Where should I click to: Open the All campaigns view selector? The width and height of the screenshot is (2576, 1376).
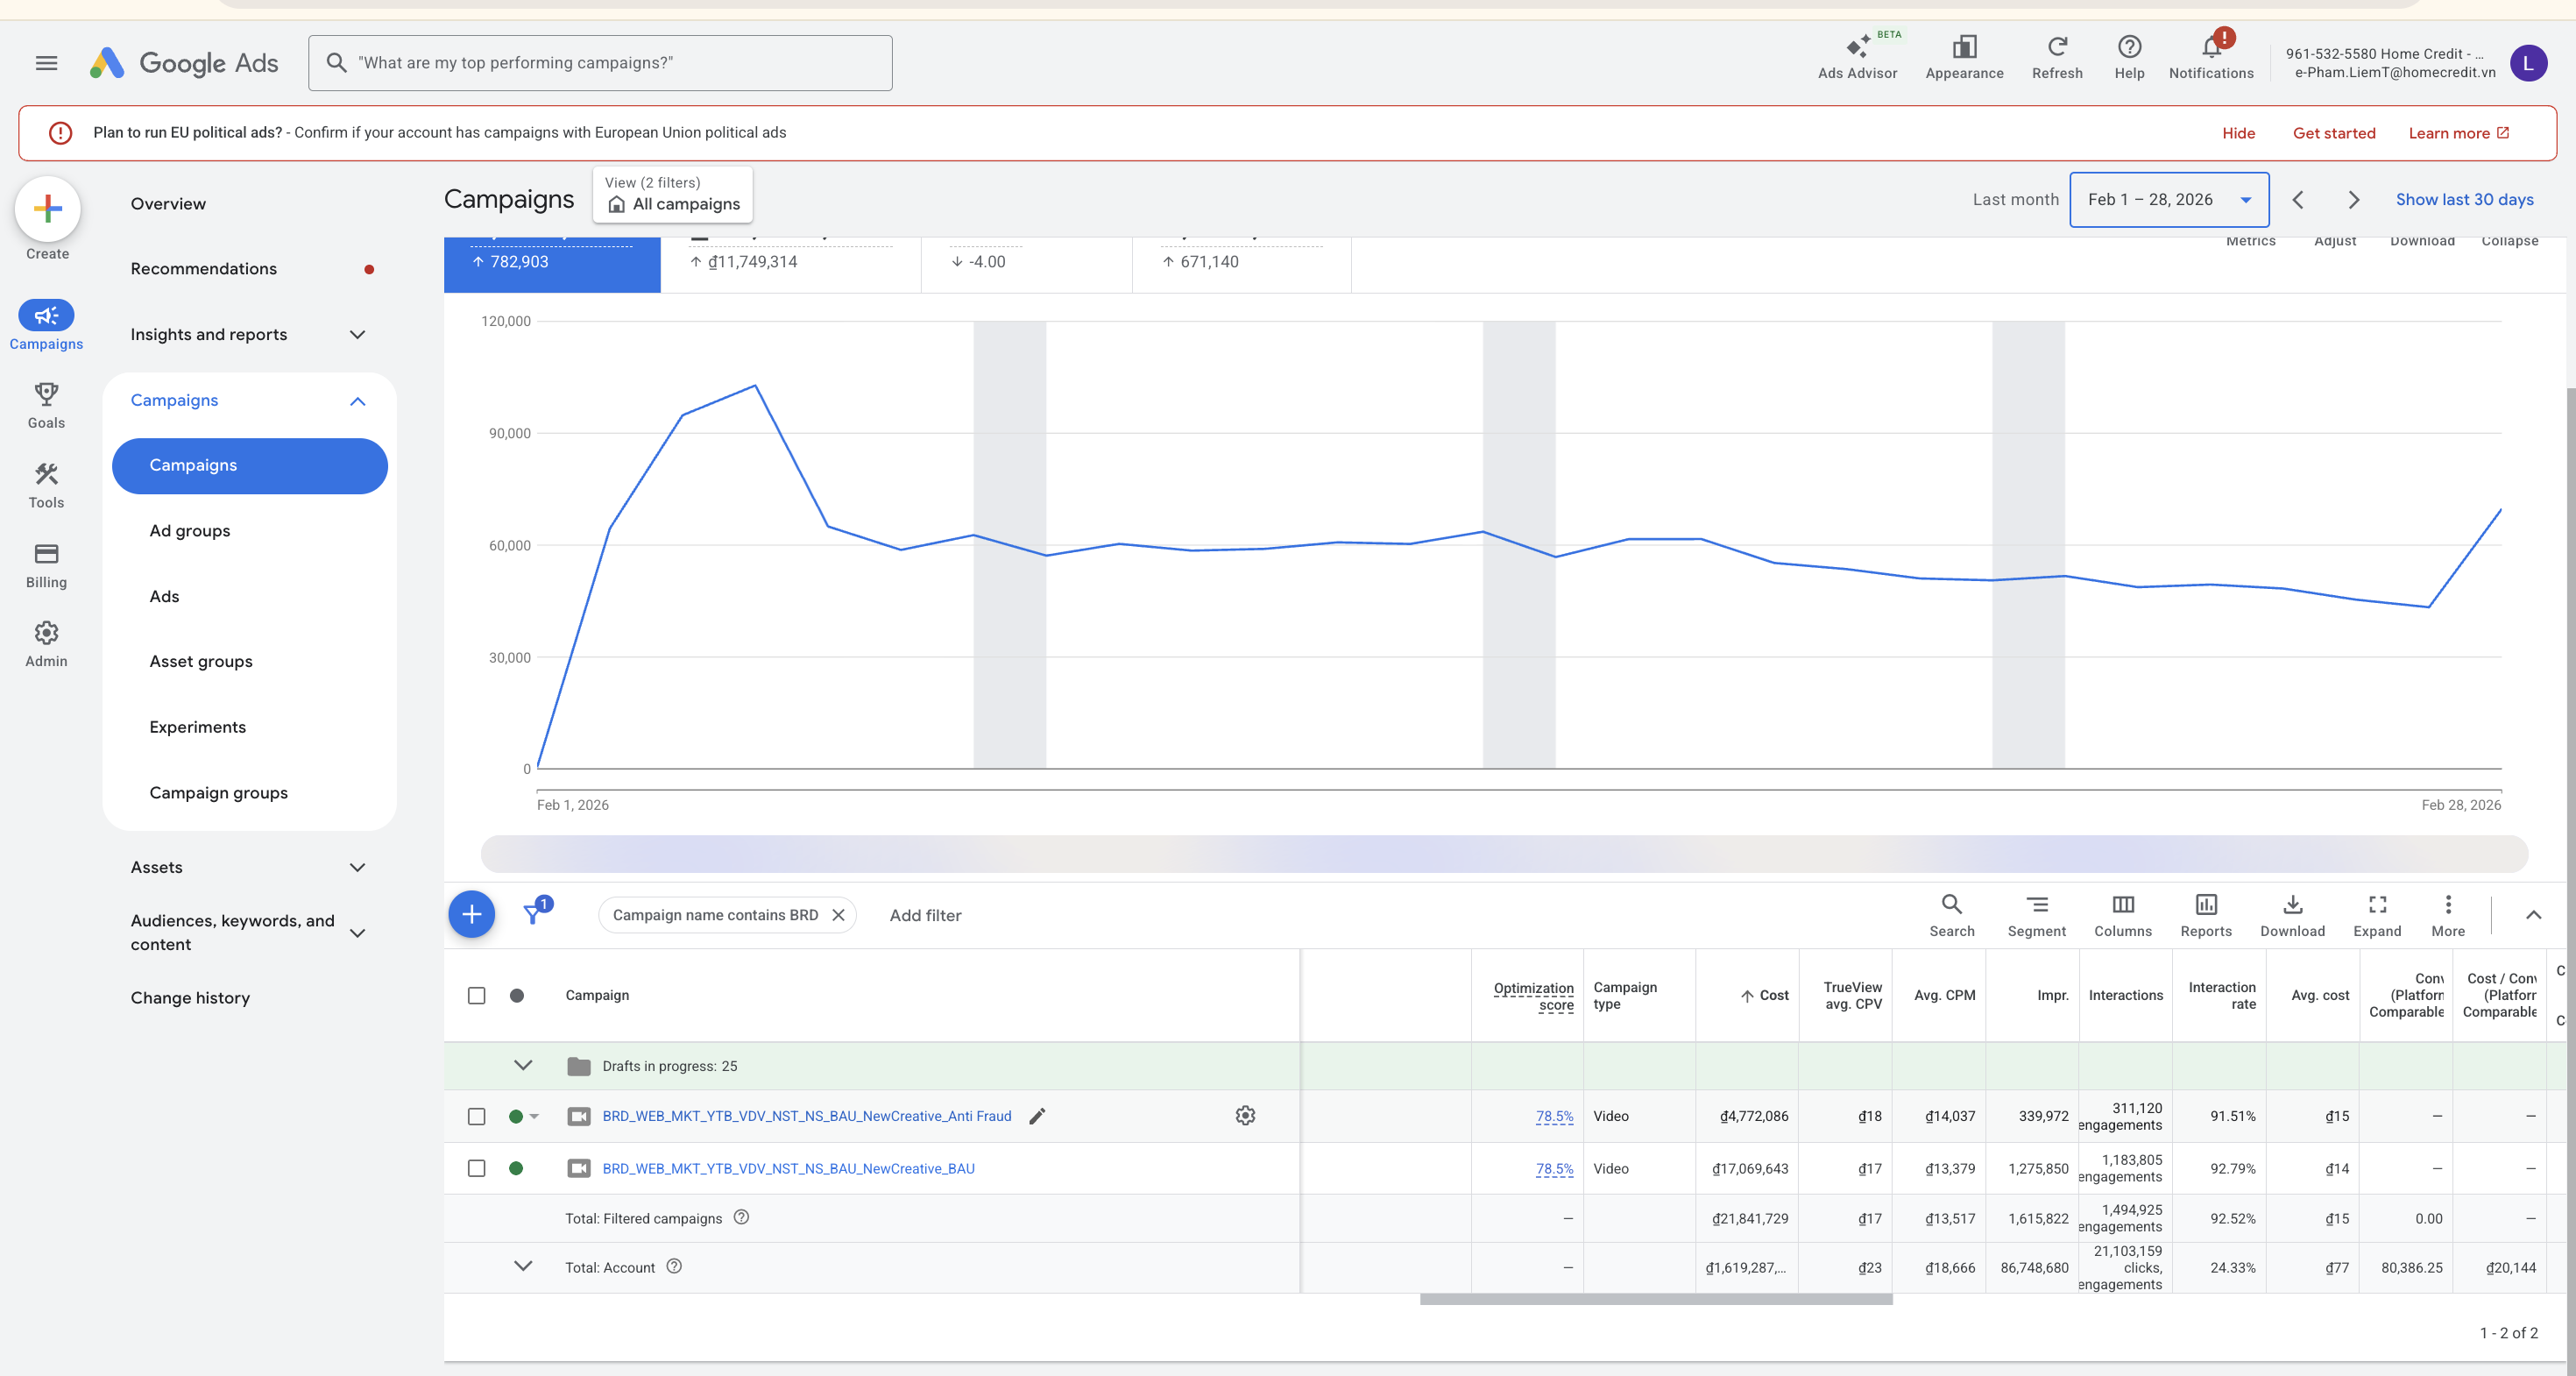click(673, 194)
